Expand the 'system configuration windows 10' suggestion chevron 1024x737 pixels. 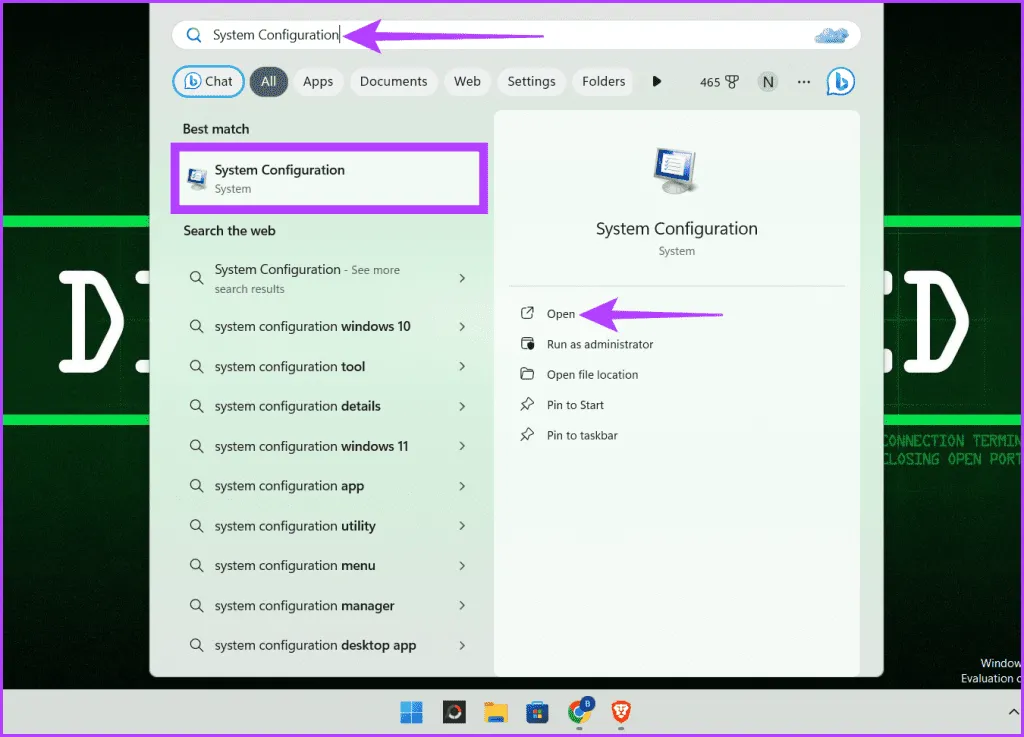point(462,327)
